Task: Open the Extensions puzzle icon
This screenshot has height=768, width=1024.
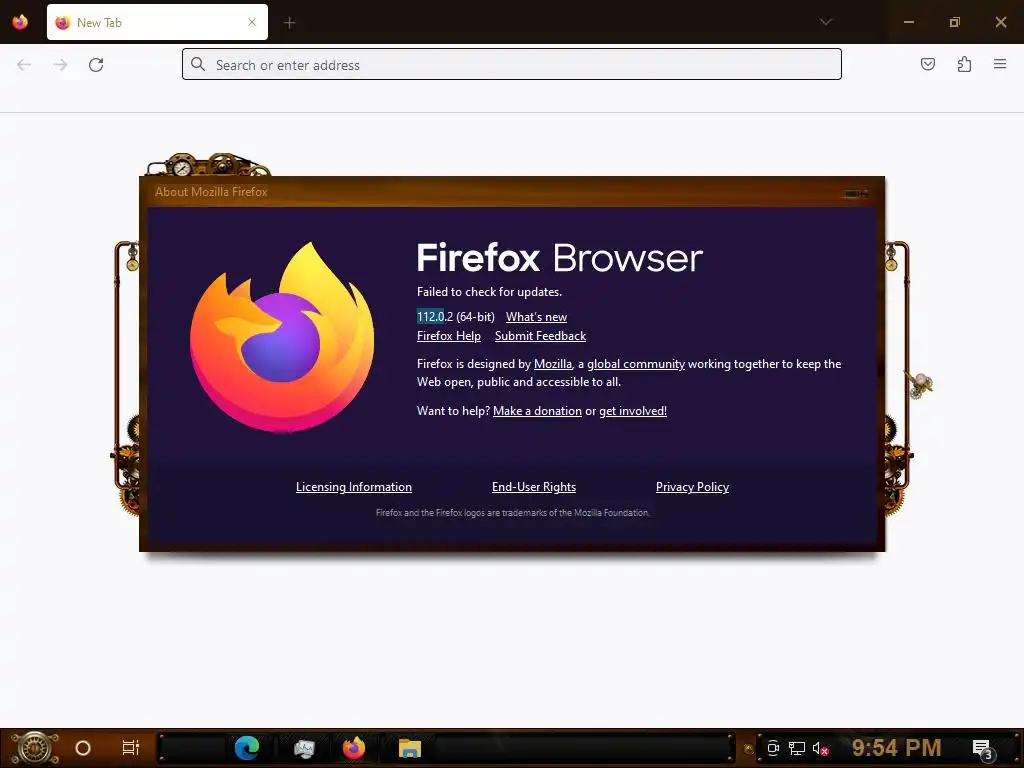Action: point(964,64)
